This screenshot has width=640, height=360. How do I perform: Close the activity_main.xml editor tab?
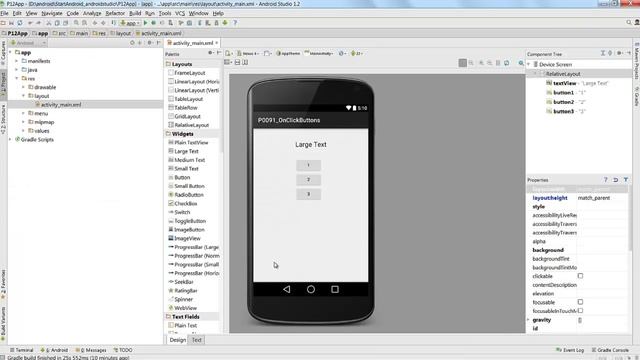[217, 42]
